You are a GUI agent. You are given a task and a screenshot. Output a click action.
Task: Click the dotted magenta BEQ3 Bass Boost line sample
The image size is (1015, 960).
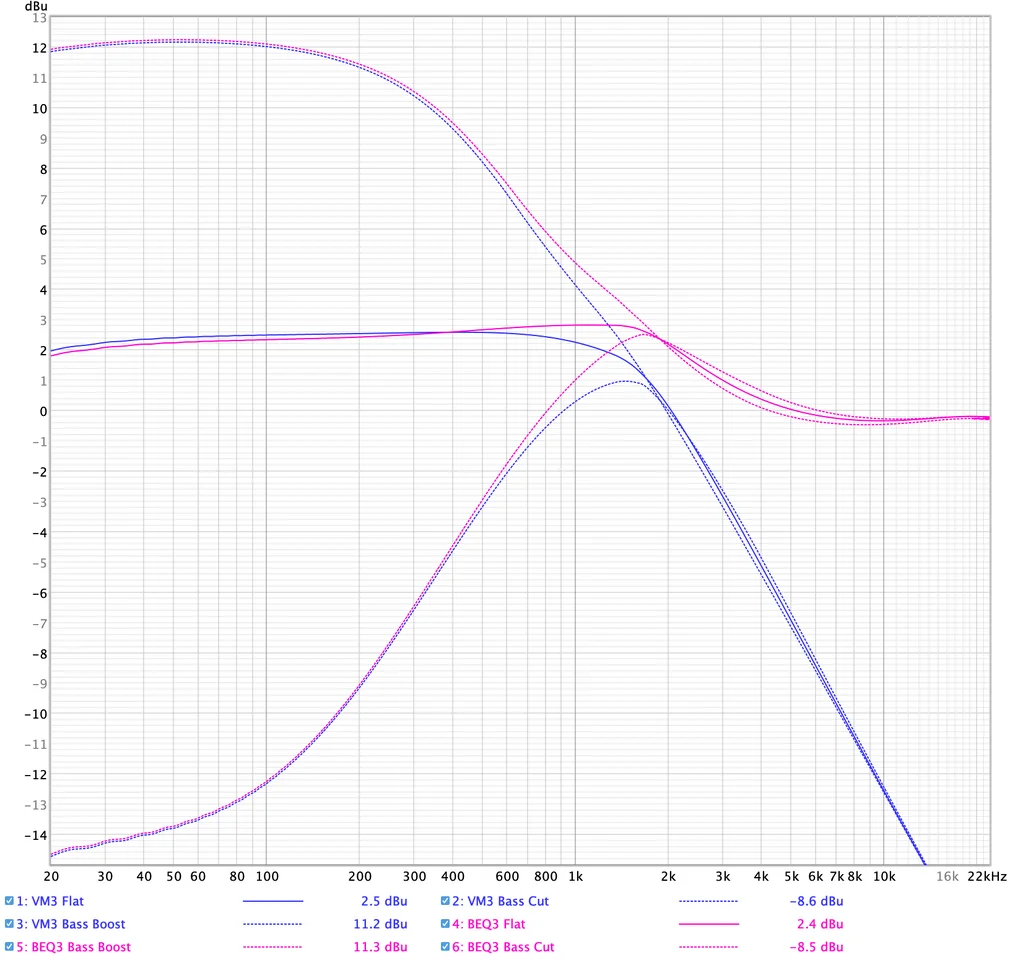click(273, 947)
